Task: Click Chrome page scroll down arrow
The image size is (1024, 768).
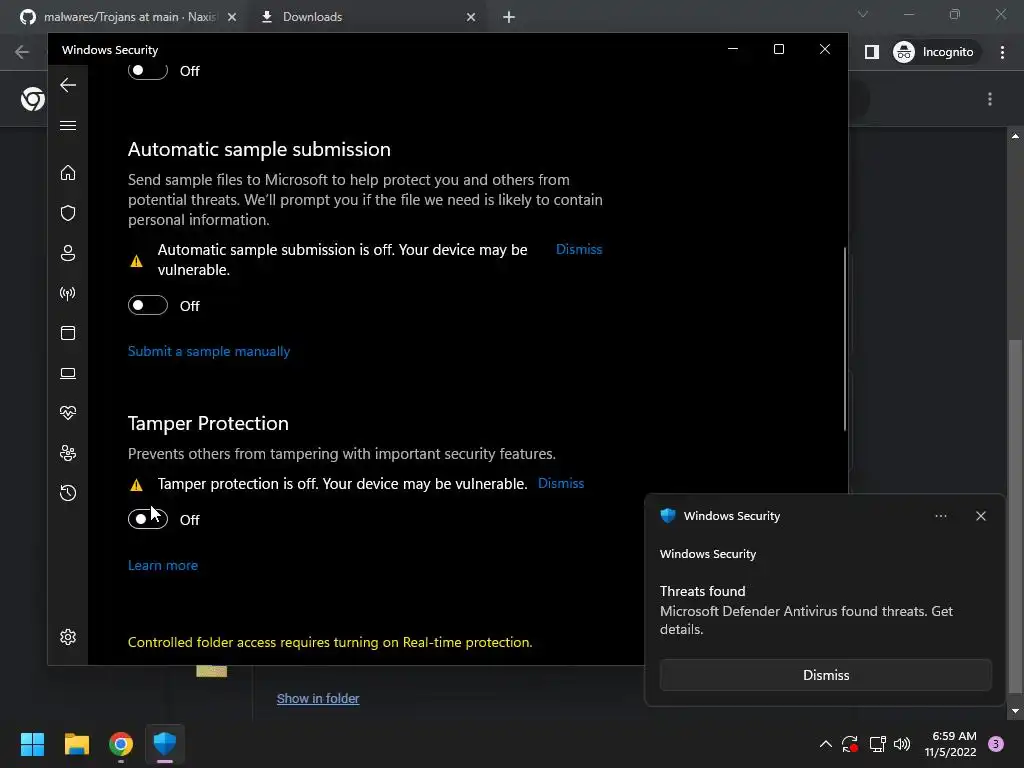Action: [1015, 711]
